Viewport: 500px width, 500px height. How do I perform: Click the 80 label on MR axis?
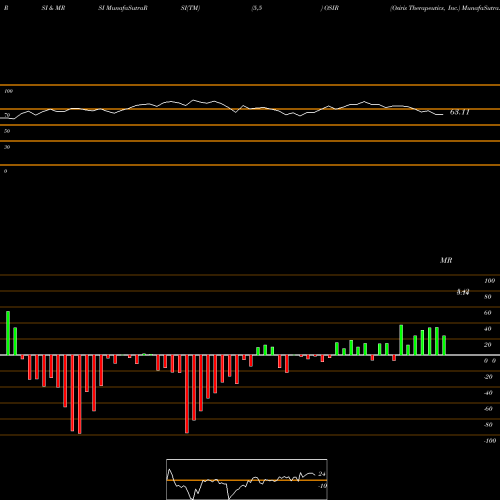click(x=488, y=297)
